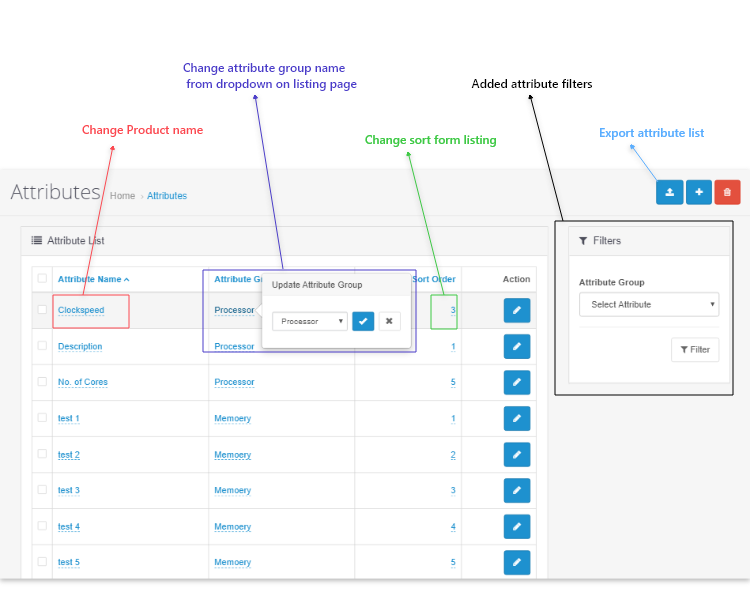The image size is (750, 591).
Task: Click the test 5 attribute name
Action: (68, 562)
